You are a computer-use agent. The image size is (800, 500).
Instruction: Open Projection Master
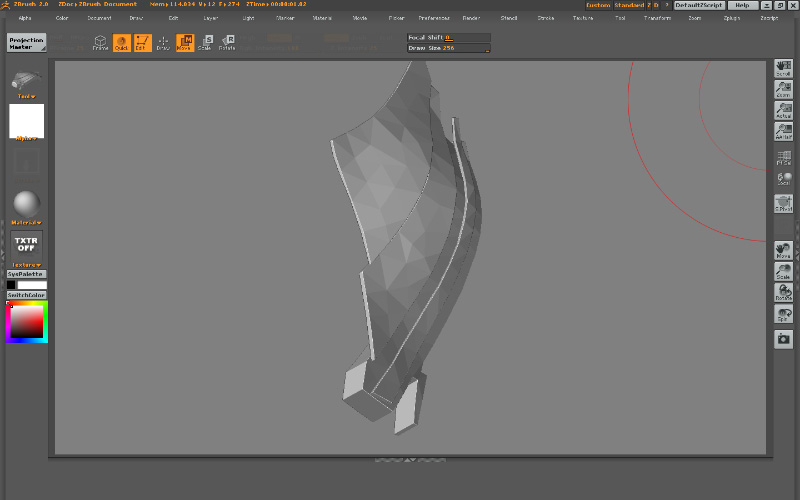tap(27, 42)
